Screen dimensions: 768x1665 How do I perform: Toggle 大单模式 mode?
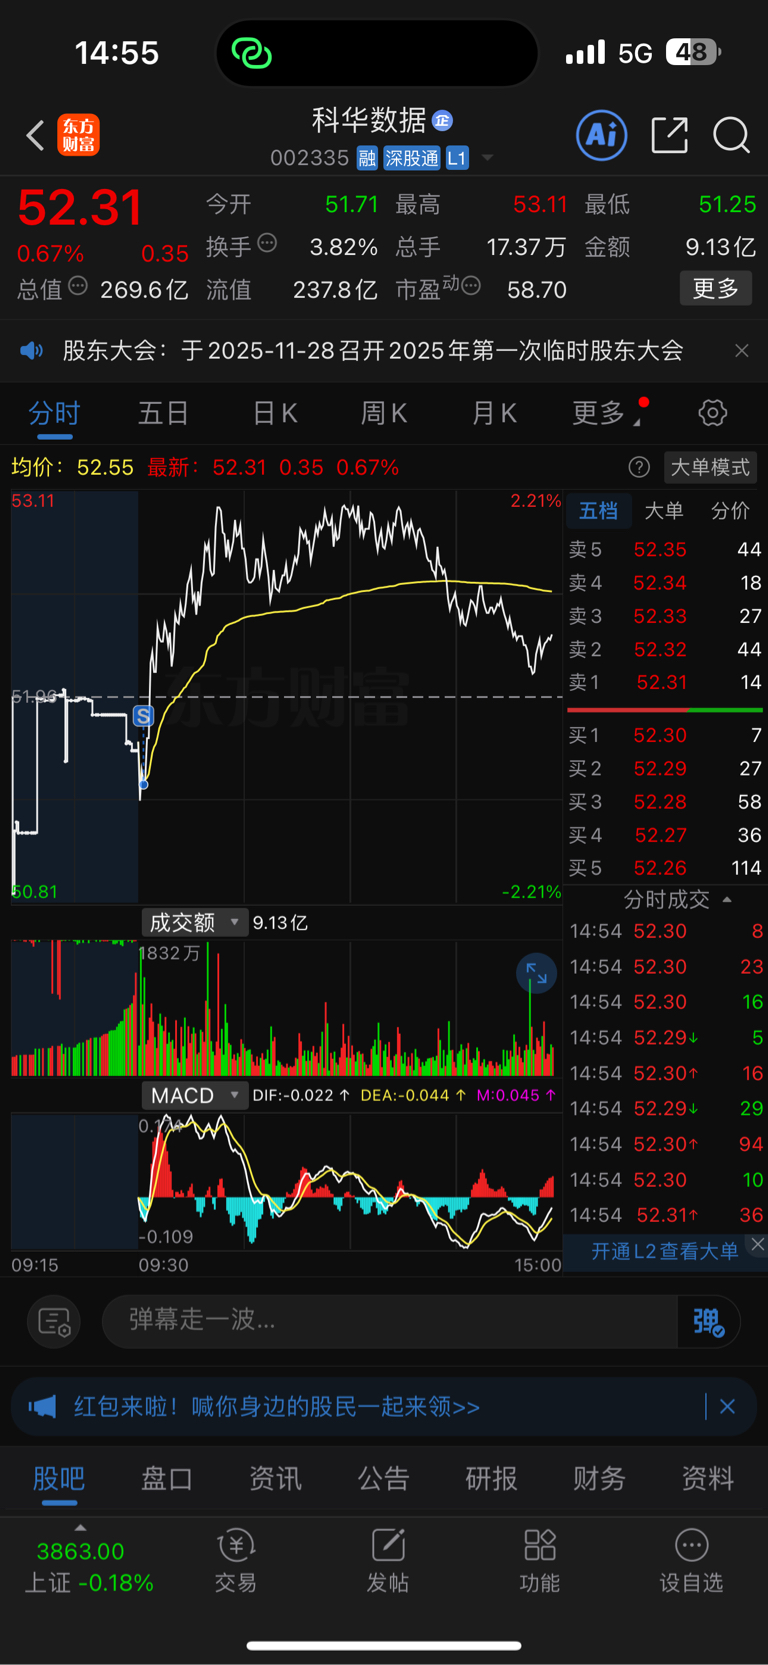point(710,467)
